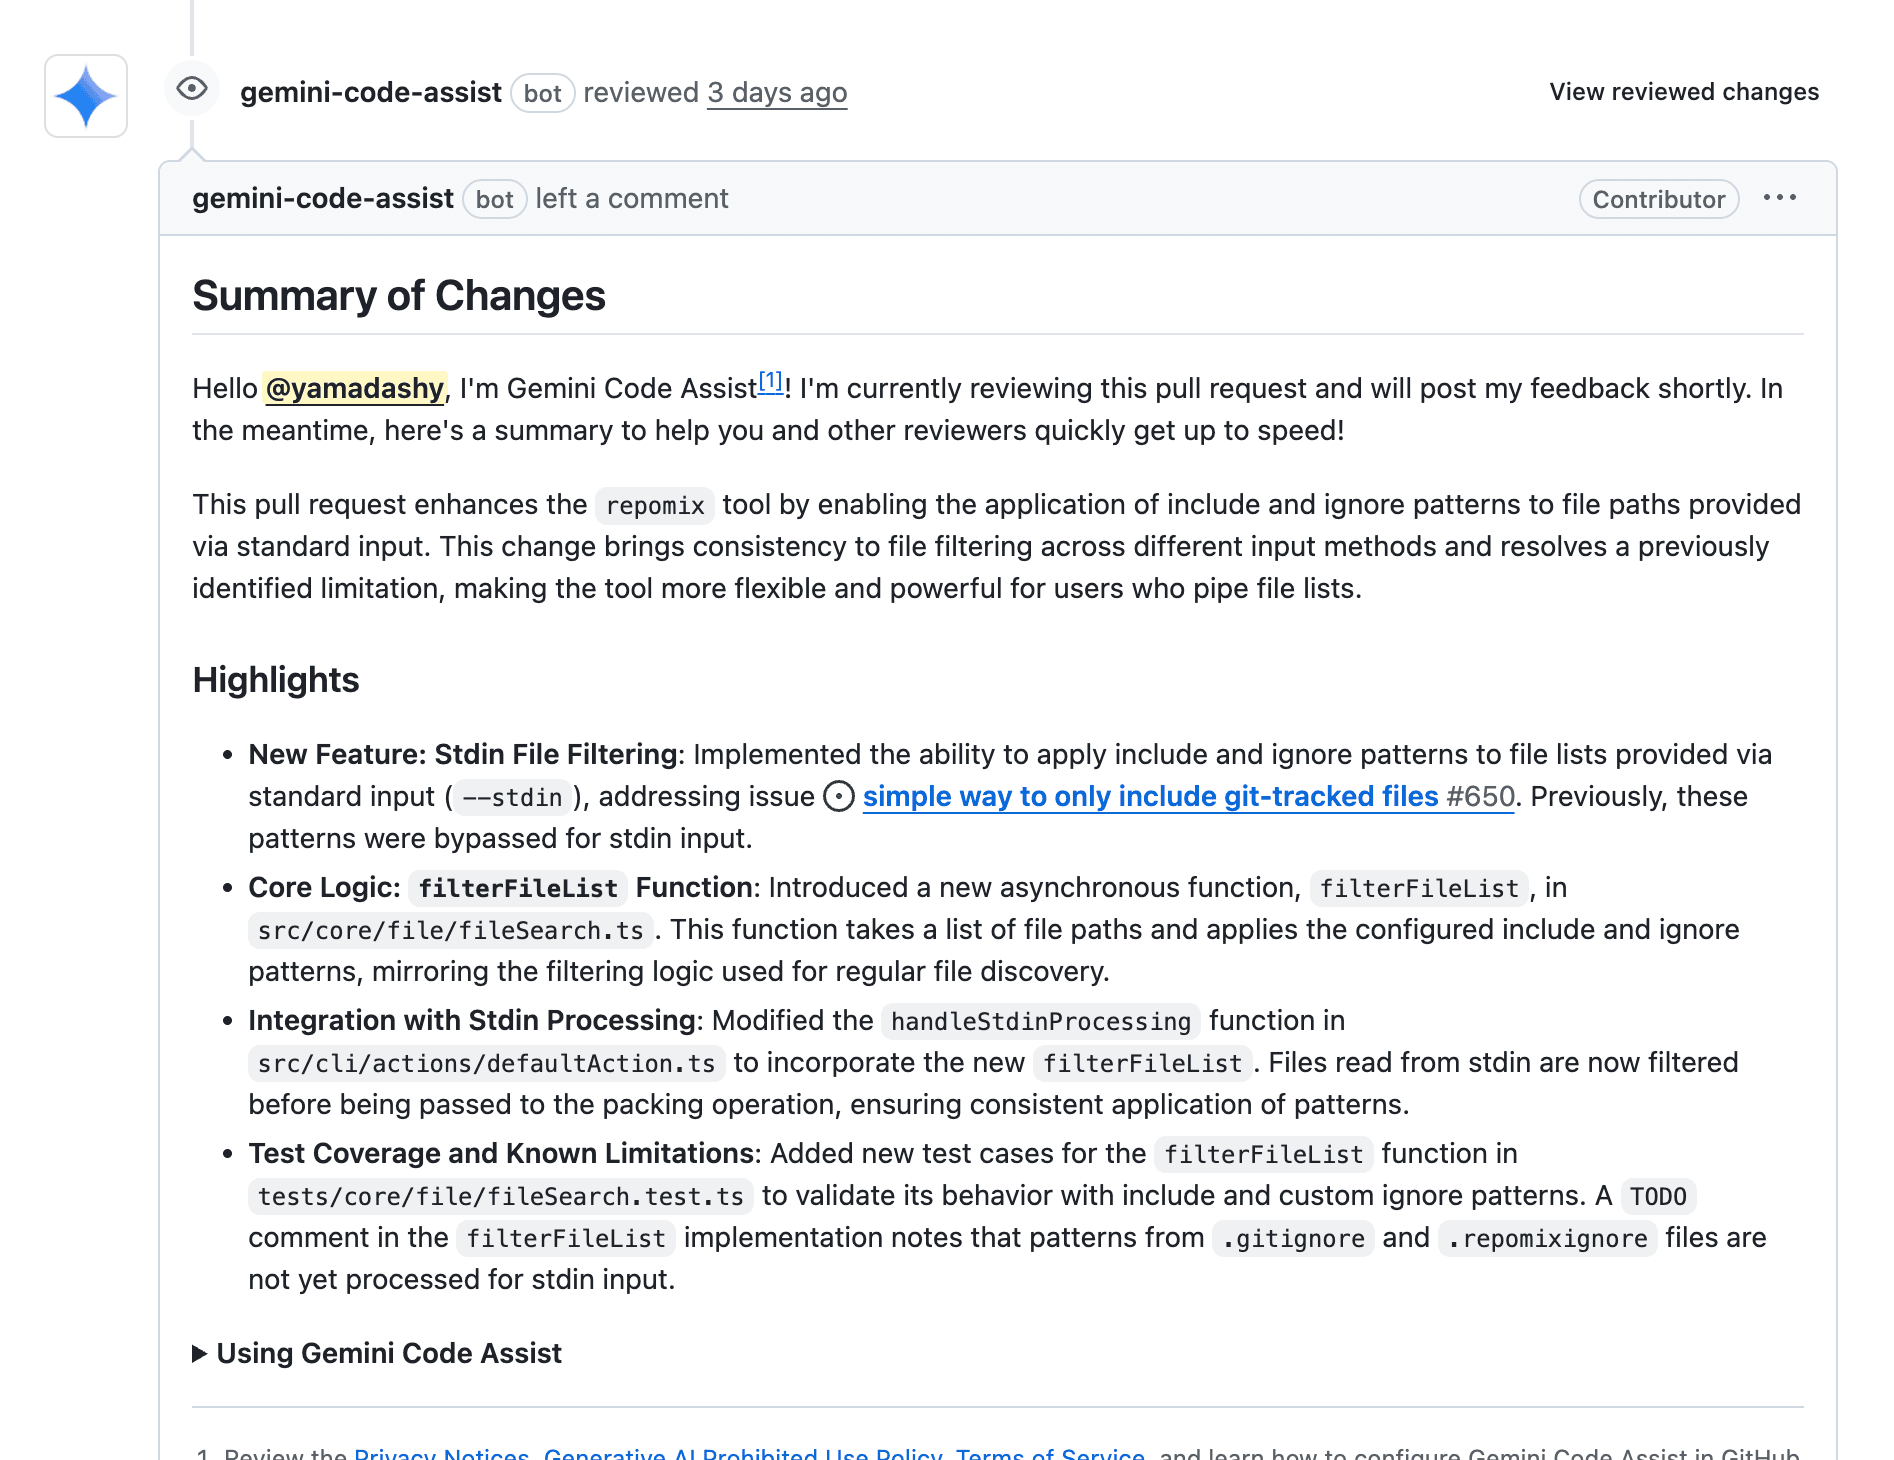Click the bot label beside "reviewed"
1894x1460 pixels.
tap(542, 94)
